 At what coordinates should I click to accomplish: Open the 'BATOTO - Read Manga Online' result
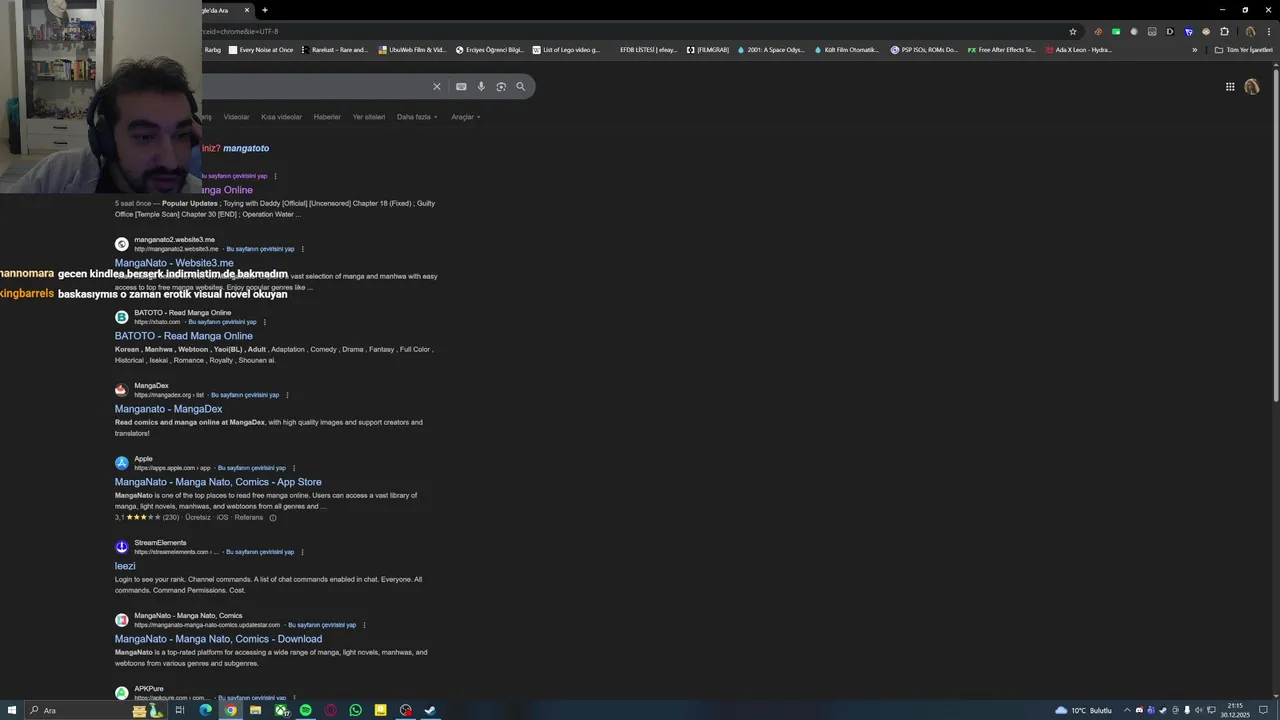[184, 336]
